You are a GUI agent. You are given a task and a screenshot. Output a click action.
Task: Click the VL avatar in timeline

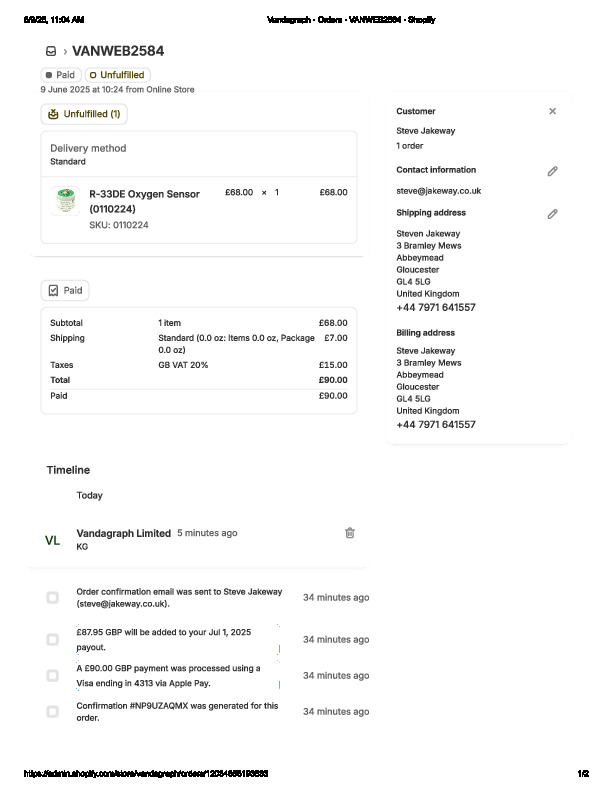coord(52,540)
